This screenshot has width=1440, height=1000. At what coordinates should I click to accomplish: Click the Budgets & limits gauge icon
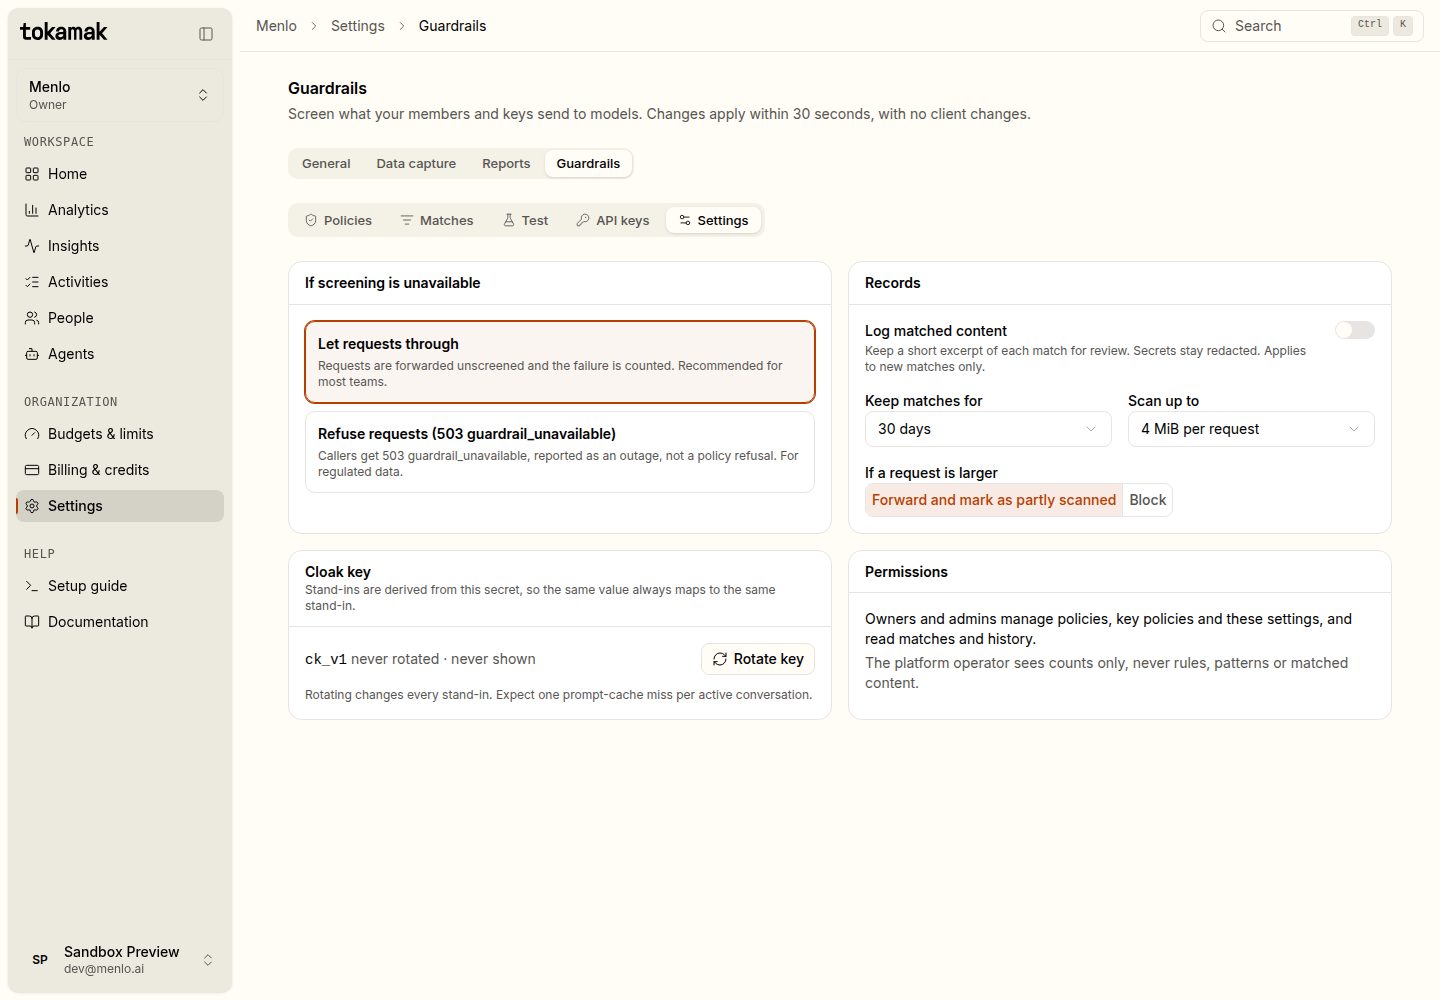pyautogui.click(x=32, y=434)
